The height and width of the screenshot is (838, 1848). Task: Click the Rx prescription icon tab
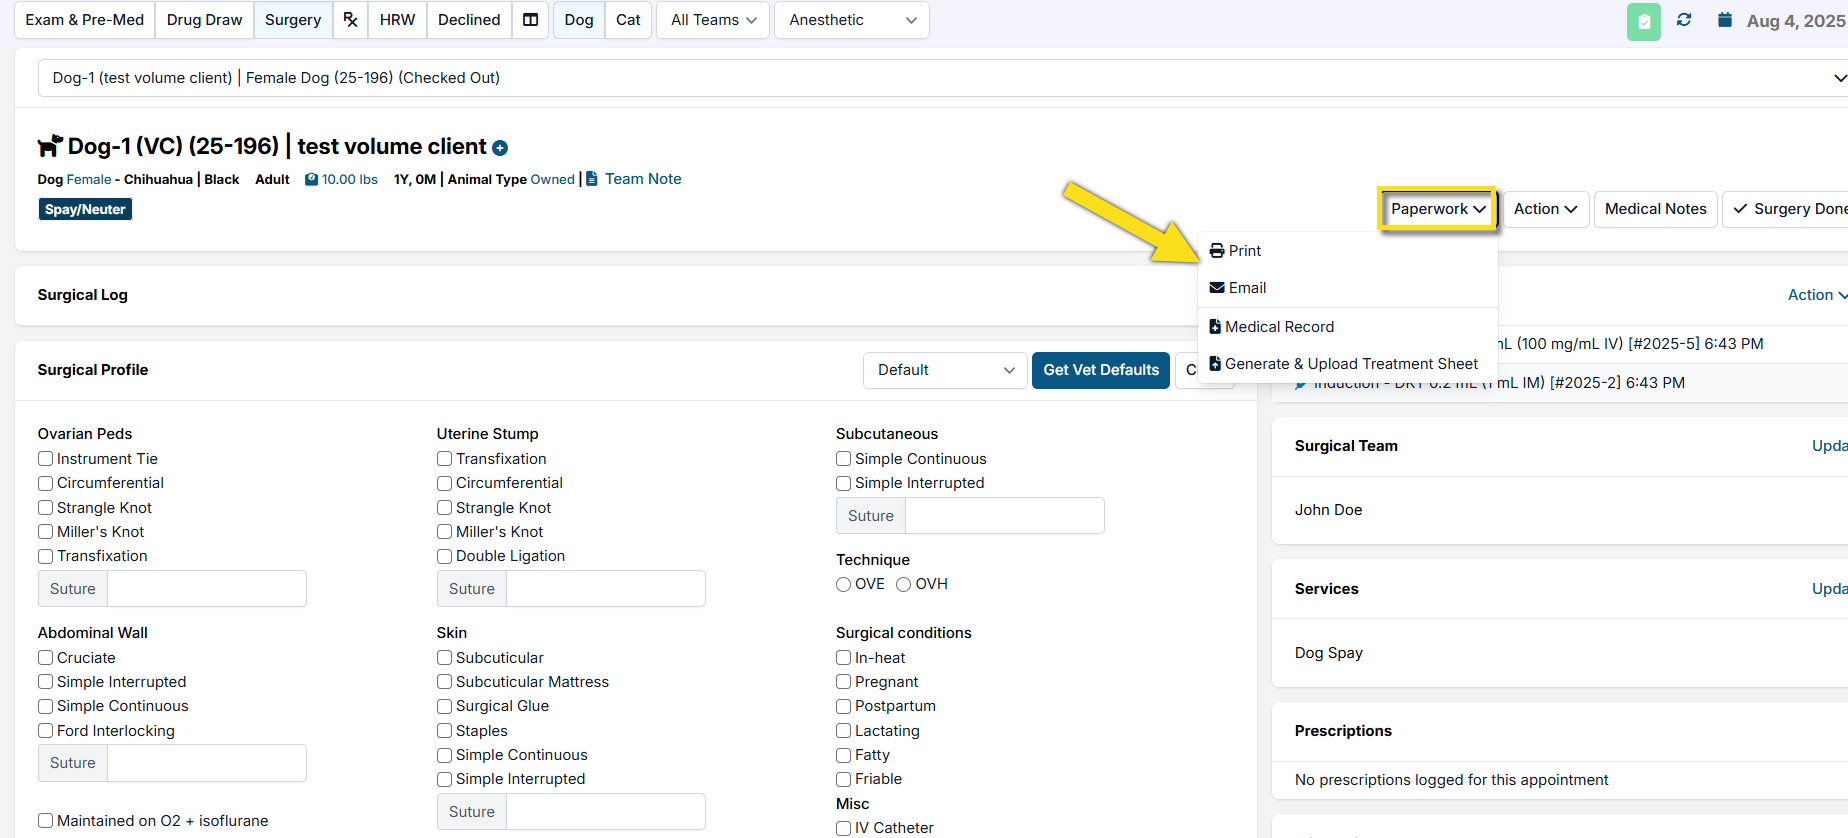[350, 20]
